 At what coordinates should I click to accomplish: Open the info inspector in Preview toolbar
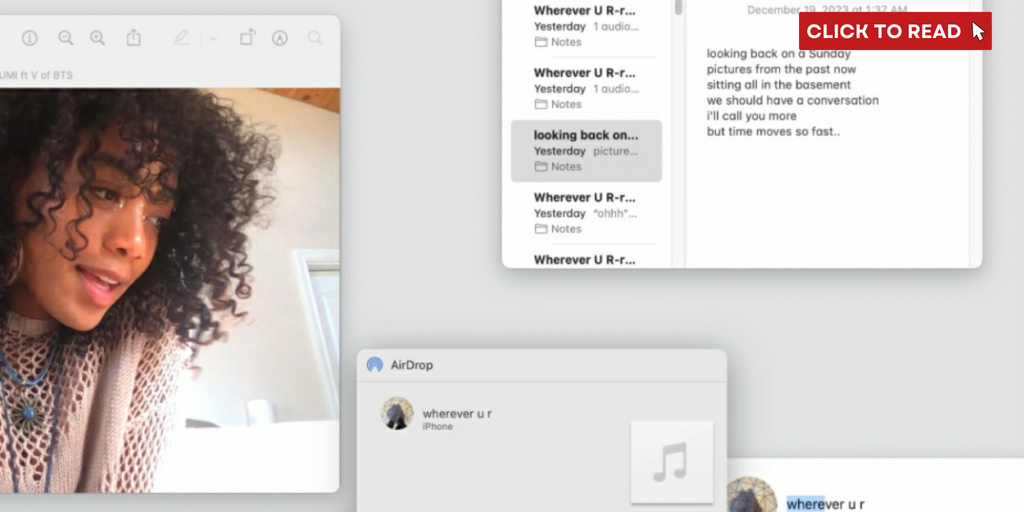[x=29, y=38]
